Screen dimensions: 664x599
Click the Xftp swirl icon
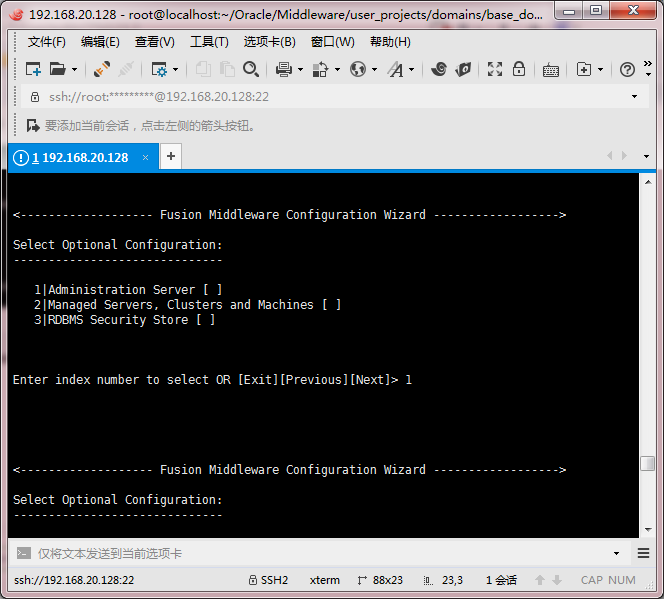click(x=439, y=69)
